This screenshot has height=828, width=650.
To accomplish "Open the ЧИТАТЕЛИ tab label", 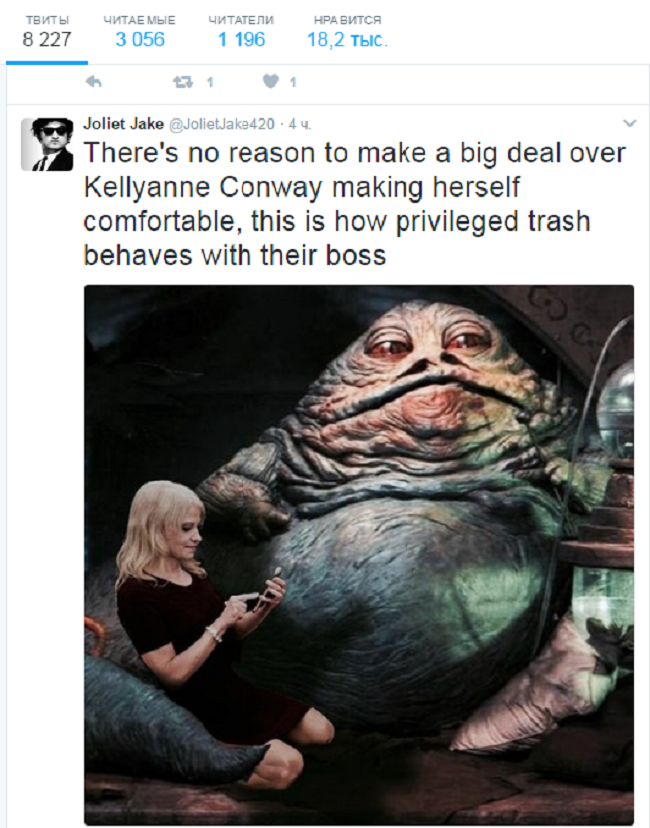I will pyautogui.click(x=241, y=20).
